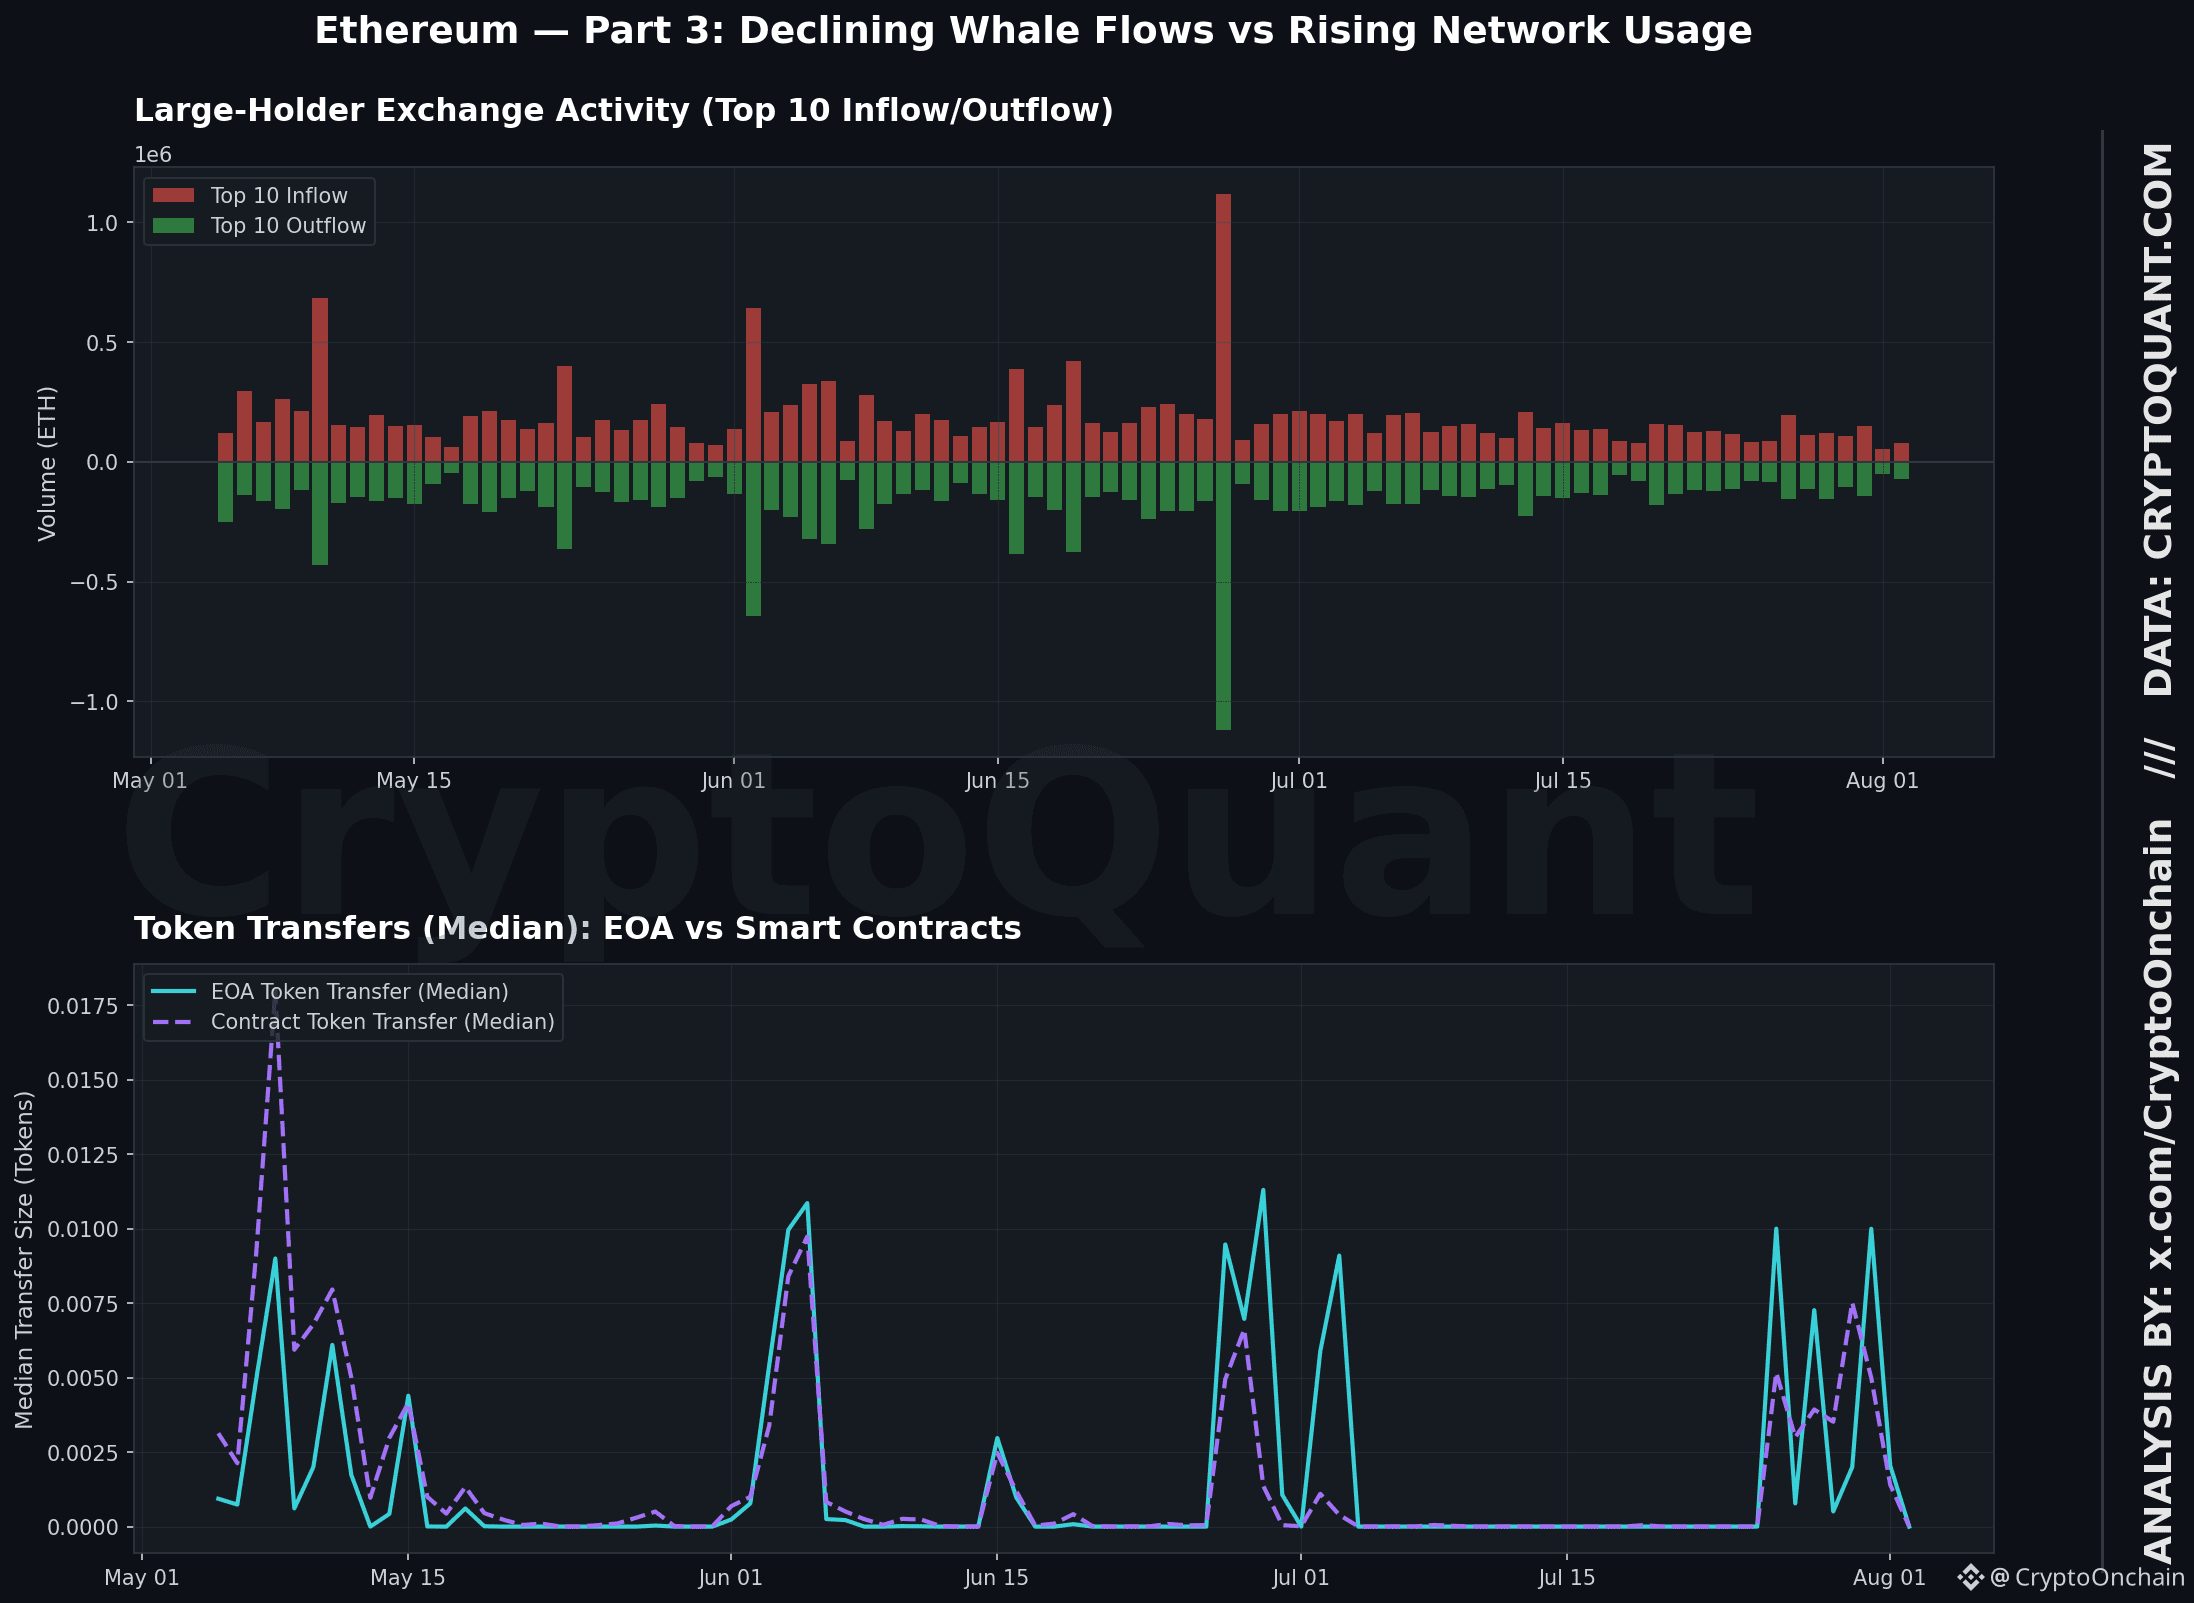This screenshot has width=2194, height=1603.
Task: Click the "0.0075" tick on the transfer-size axis
Action: click(x=83, y=1304)
